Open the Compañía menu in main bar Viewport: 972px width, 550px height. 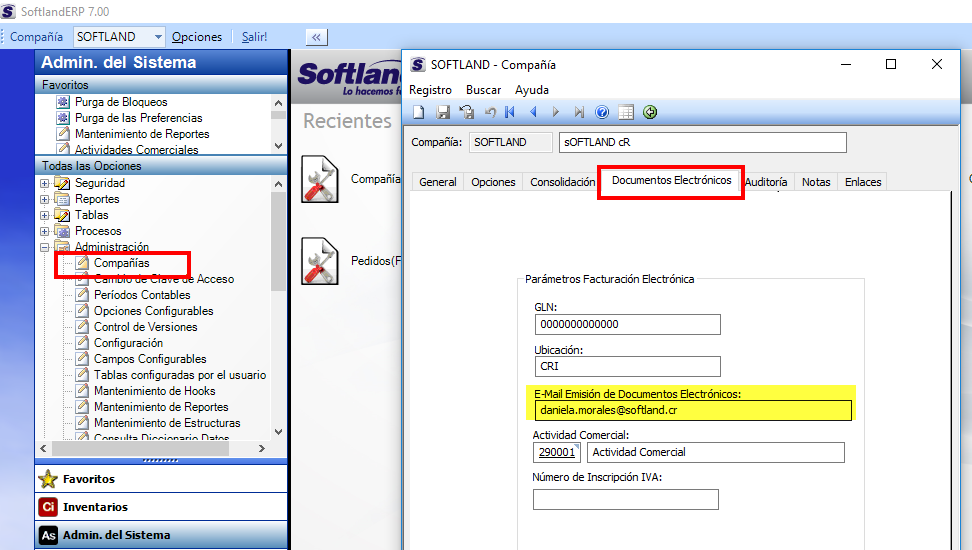coord(37,37)
